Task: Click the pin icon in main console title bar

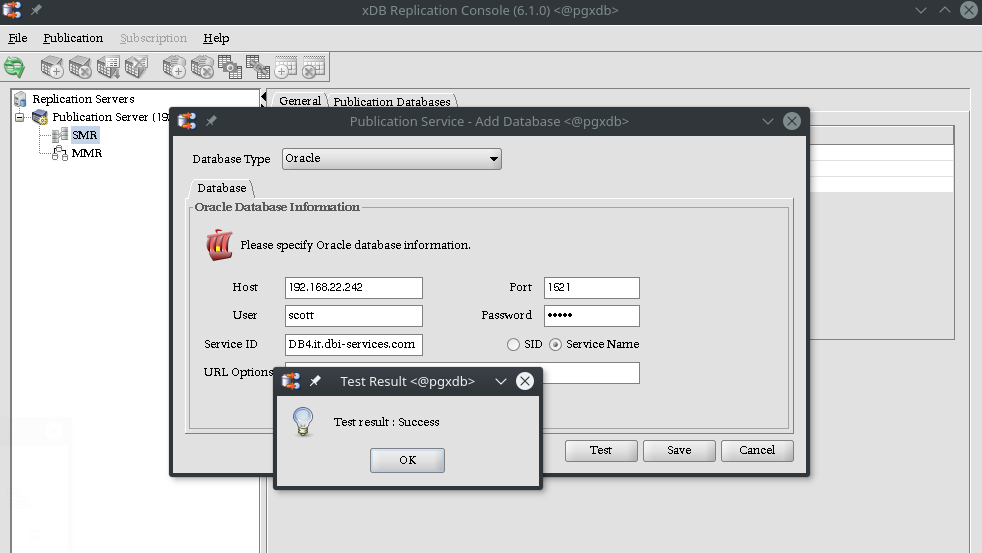Action: coord(36,10)
